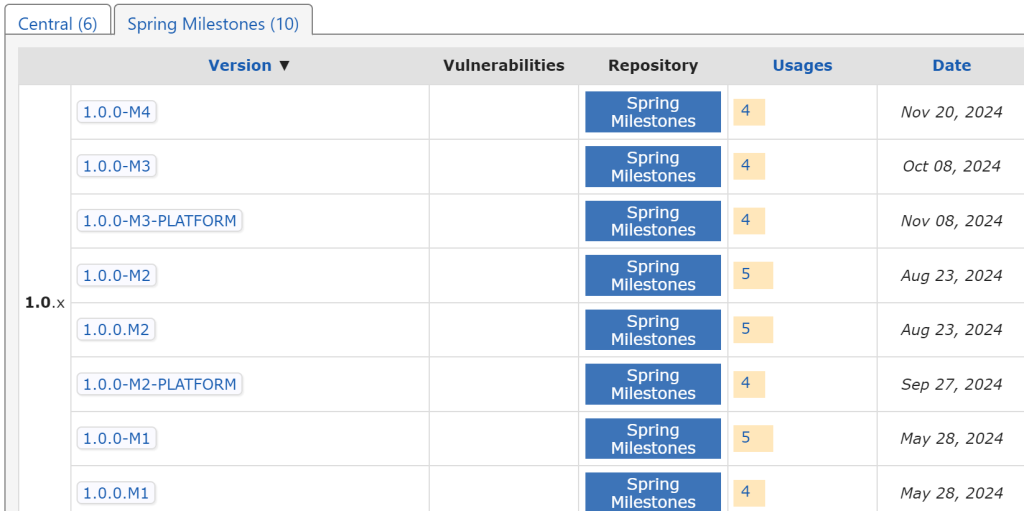The height and width of the screenshot is (511, 1024).
Task: Click Spring Milestones badge in 1.0.0-M3-PLATFORM row
Action: tap(653, 221)
